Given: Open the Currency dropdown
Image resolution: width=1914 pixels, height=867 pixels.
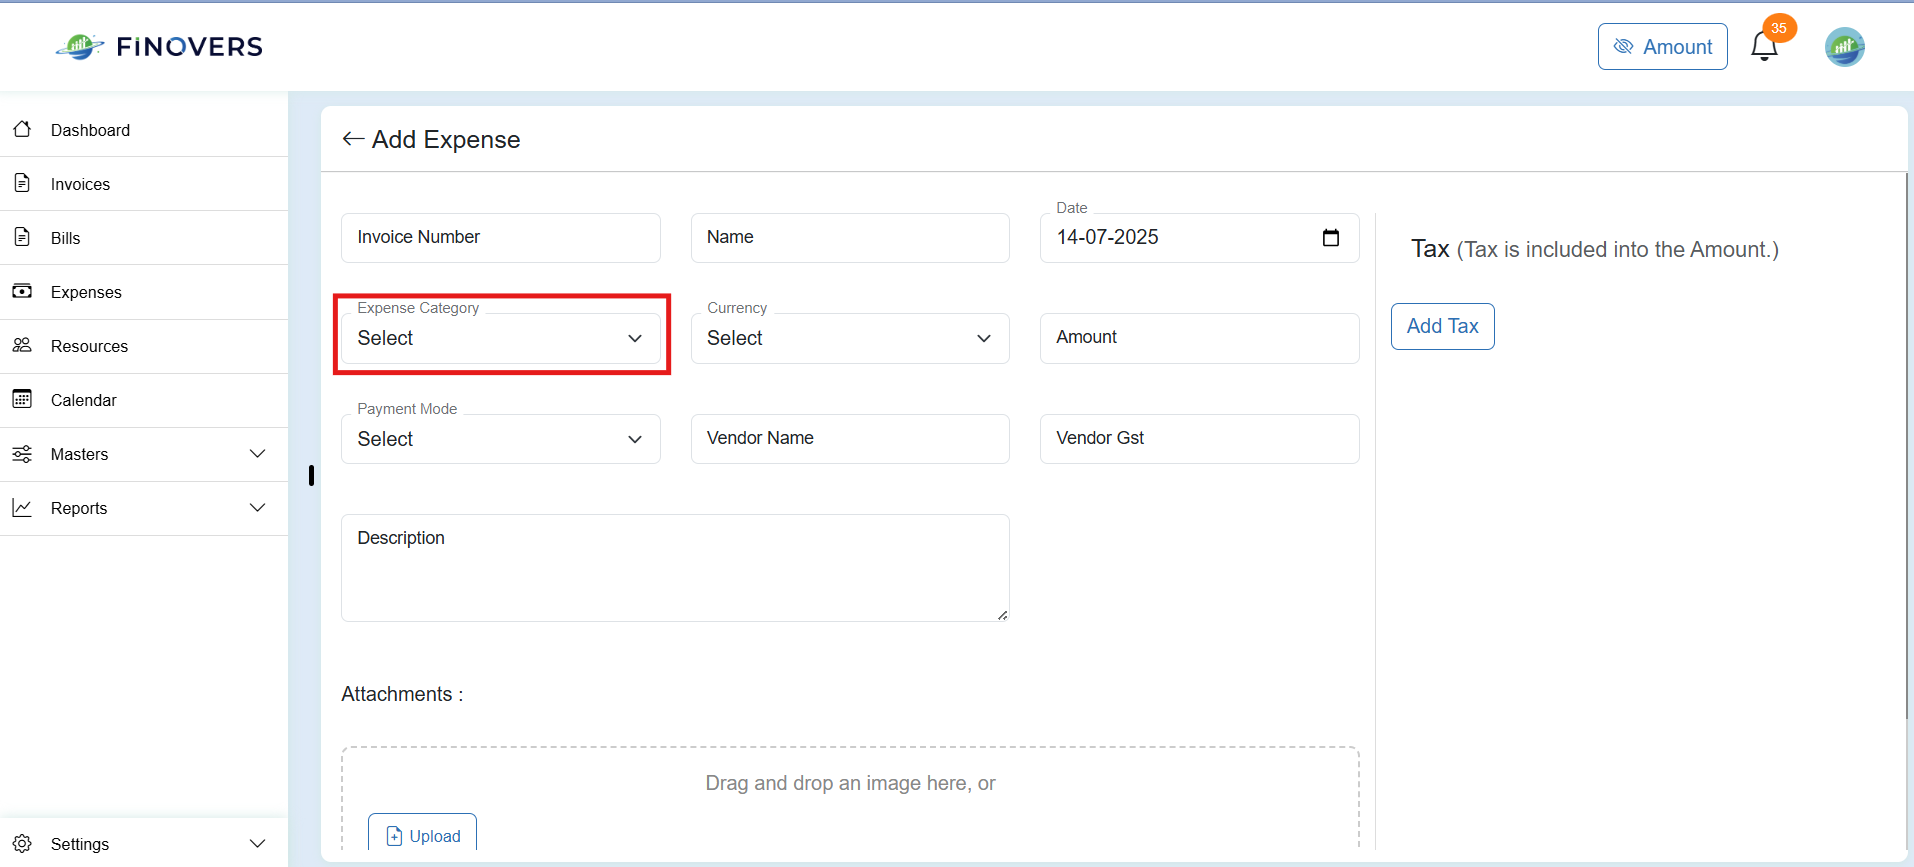Looking at the screenshot, I should (x=850, y=338).
